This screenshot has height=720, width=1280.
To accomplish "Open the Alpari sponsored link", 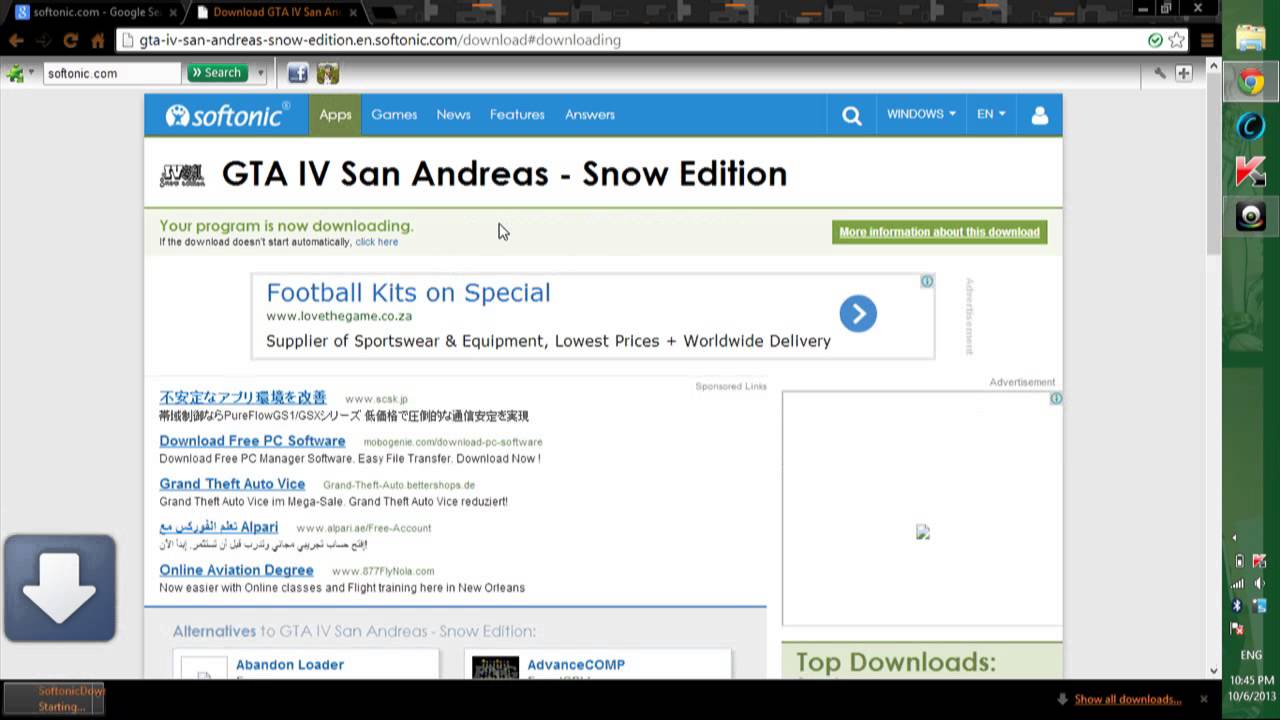I will pos(218,527).
